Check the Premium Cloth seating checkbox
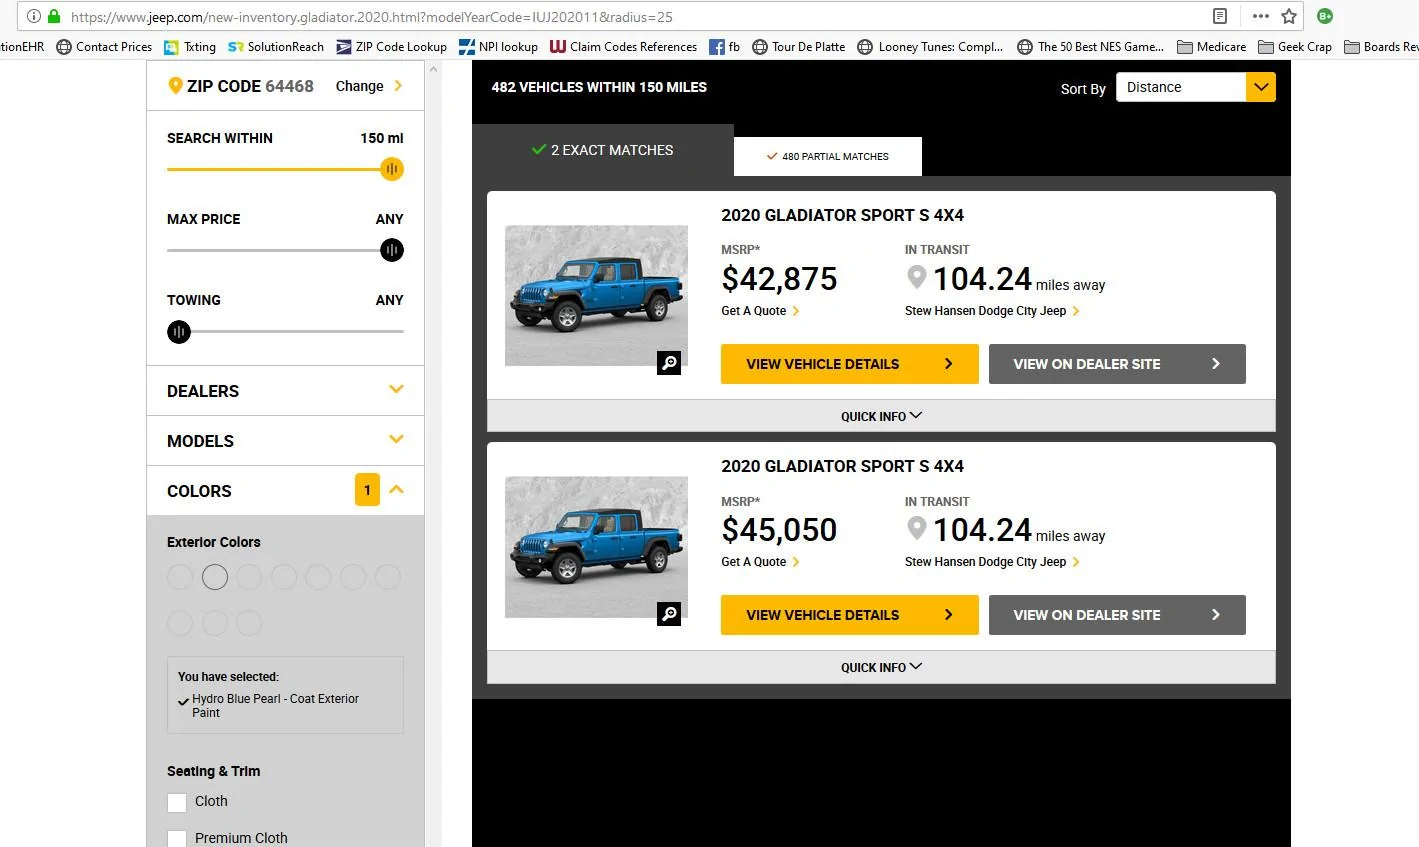1419x847 pixels. (177, 839)
